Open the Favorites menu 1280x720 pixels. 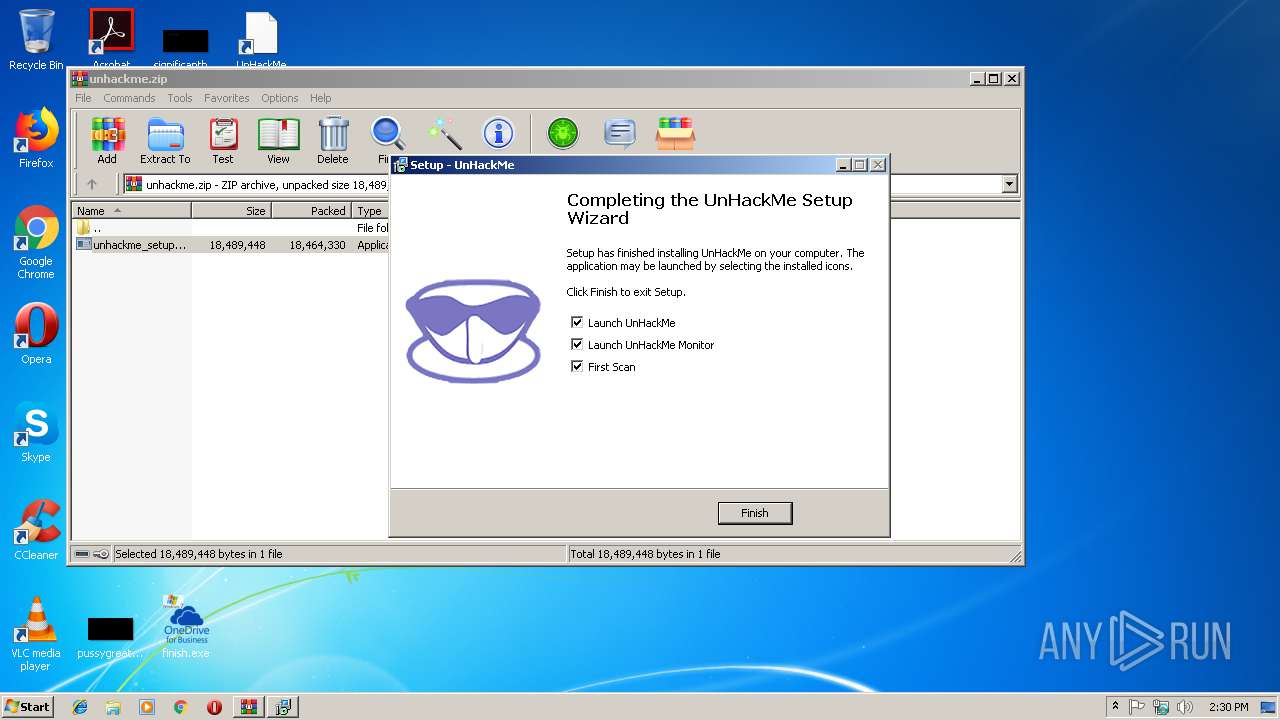pyautogui.click(x=227, y=98)
